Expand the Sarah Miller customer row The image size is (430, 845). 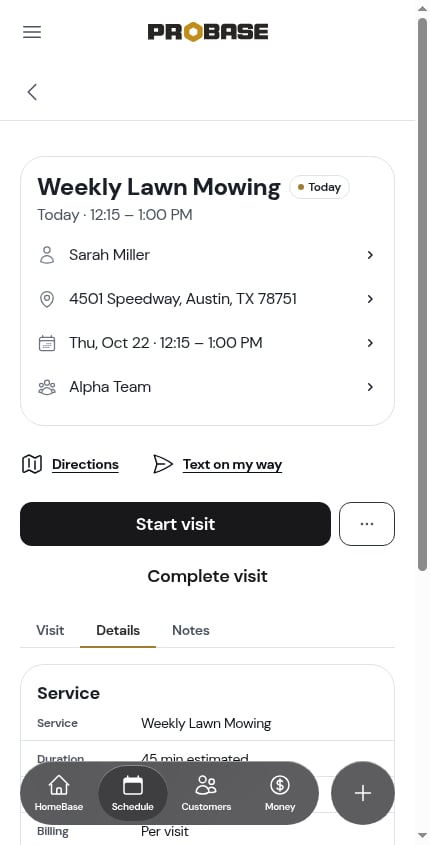[x=207, y=255]
